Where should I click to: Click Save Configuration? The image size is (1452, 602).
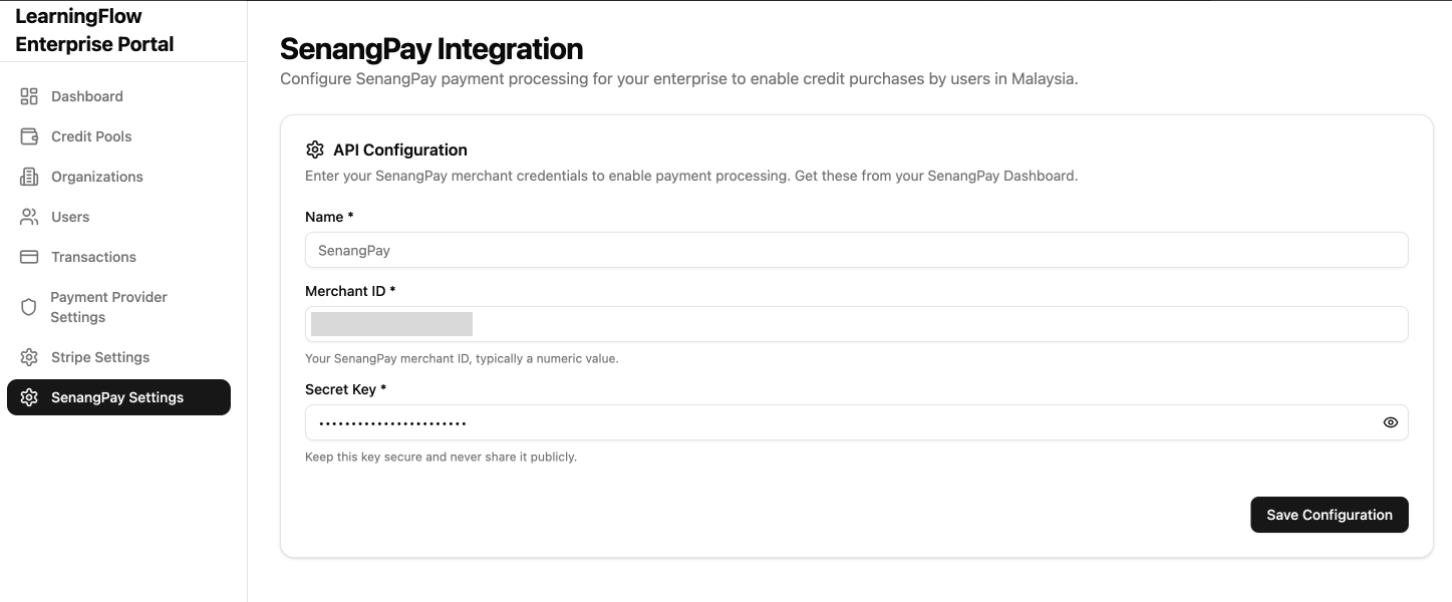point(1329,514)
